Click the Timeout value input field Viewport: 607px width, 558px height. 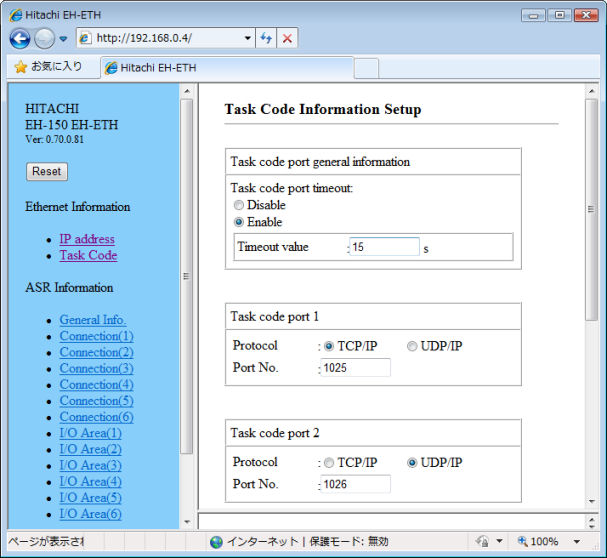[384, 247]
